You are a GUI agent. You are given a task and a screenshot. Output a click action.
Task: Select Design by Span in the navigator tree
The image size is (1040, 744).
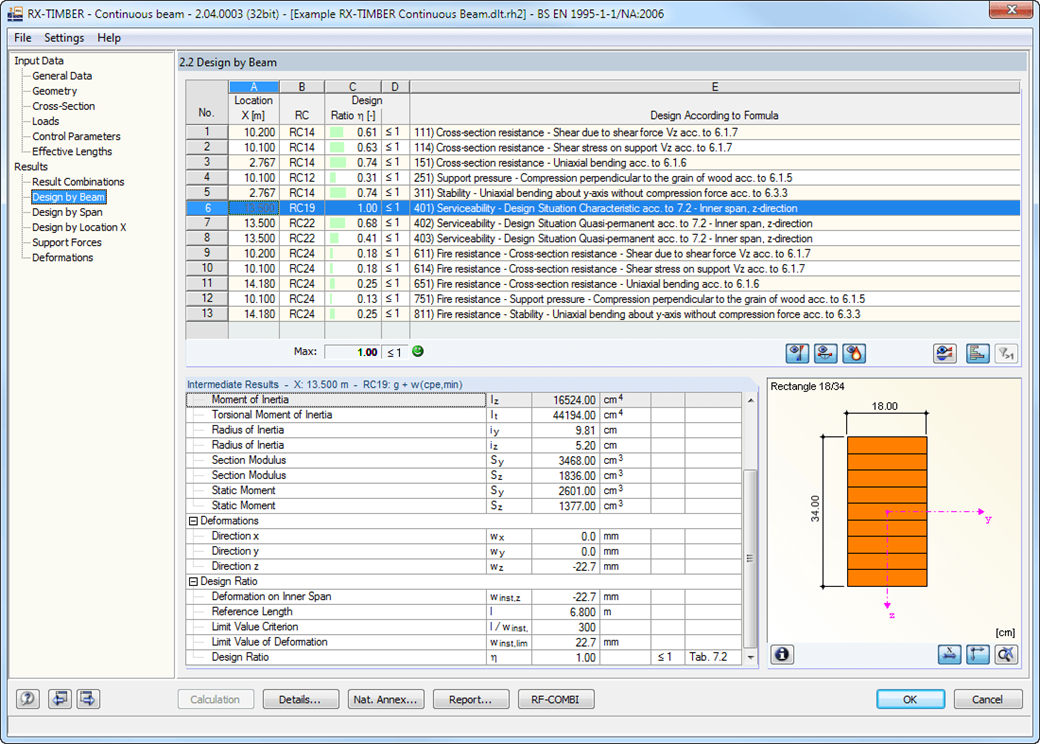(x=68, y=212)
